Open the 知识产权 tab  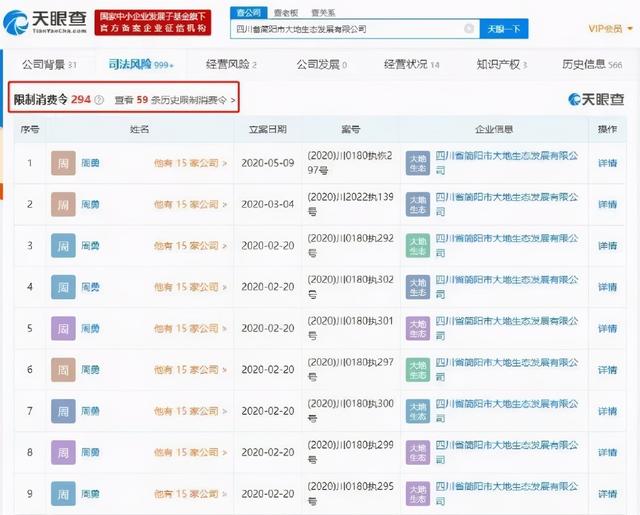(502, 64)
